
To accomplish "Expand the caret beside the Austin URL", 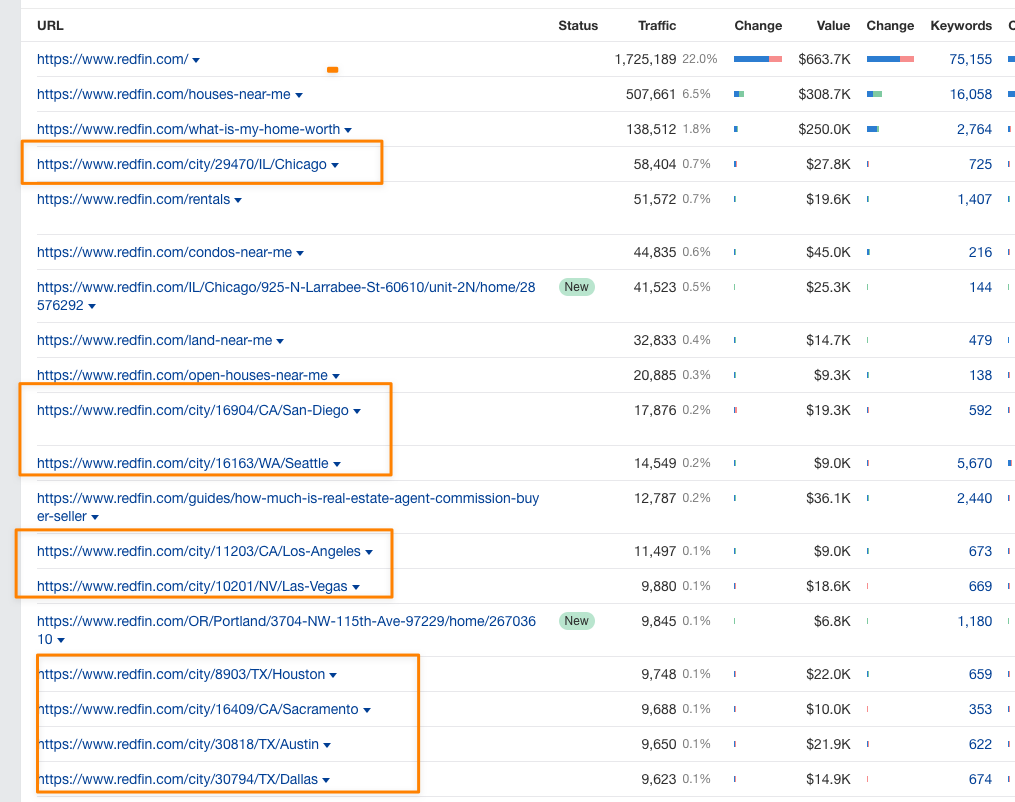I will 327,745.
